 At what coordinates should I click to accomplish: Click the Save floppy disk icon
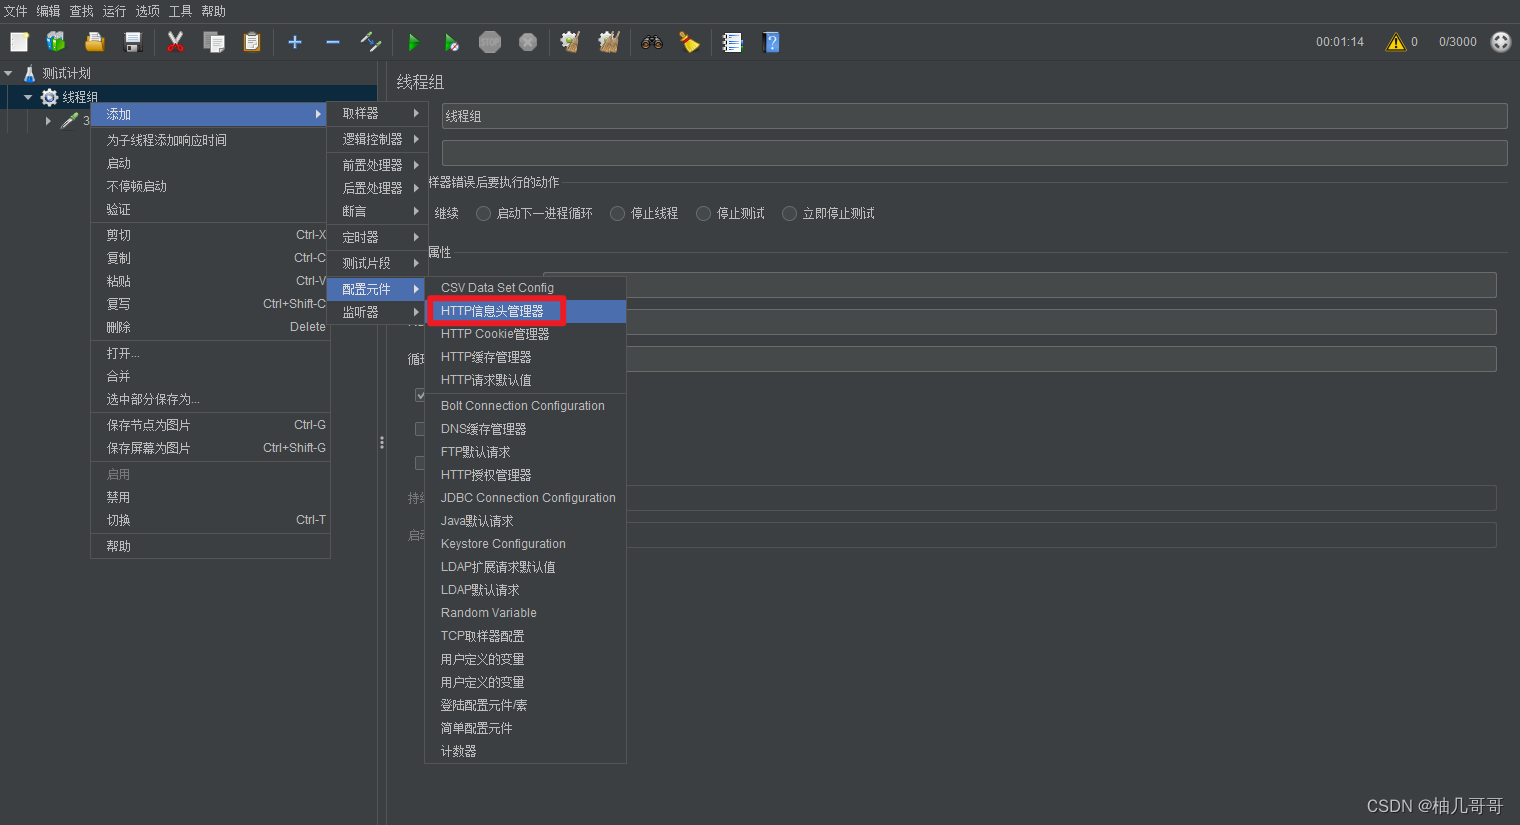(133, 42)
